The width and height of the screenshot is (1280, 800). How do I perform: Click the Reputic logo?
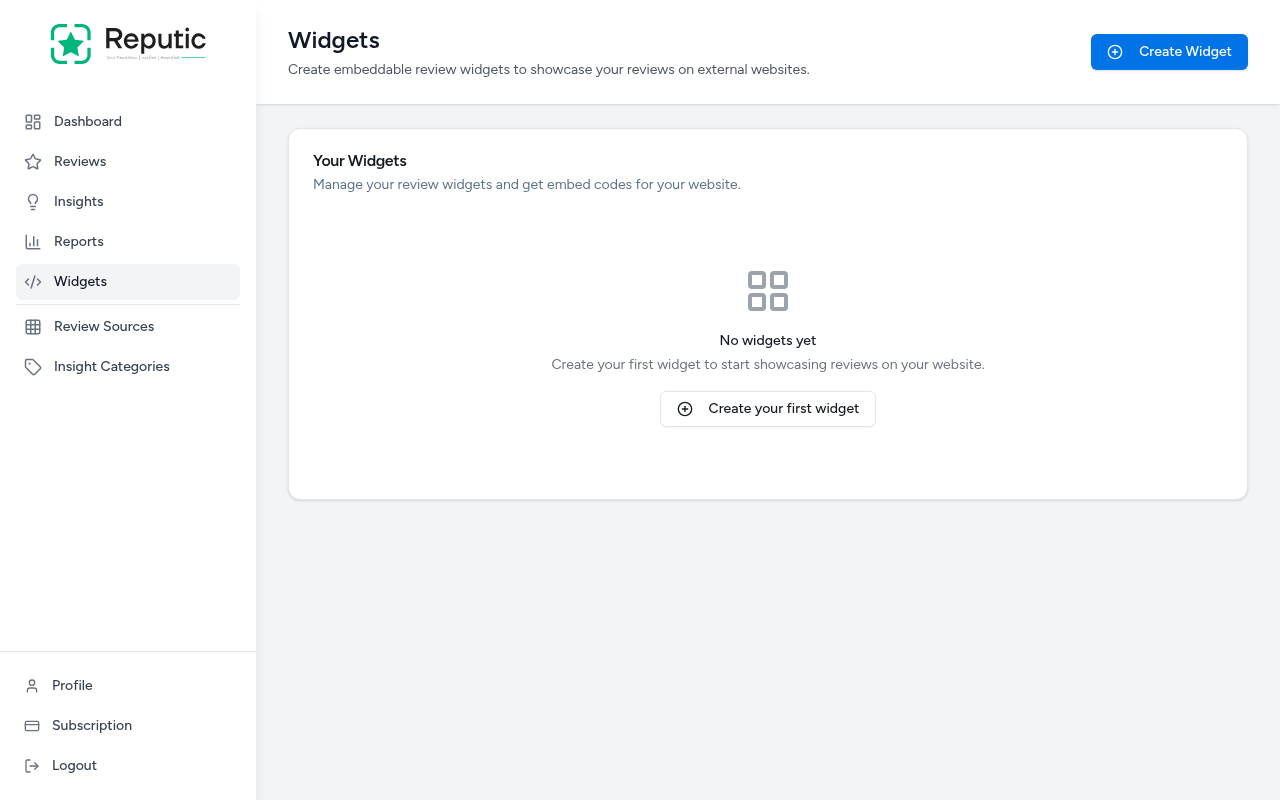tap(128, 44)
